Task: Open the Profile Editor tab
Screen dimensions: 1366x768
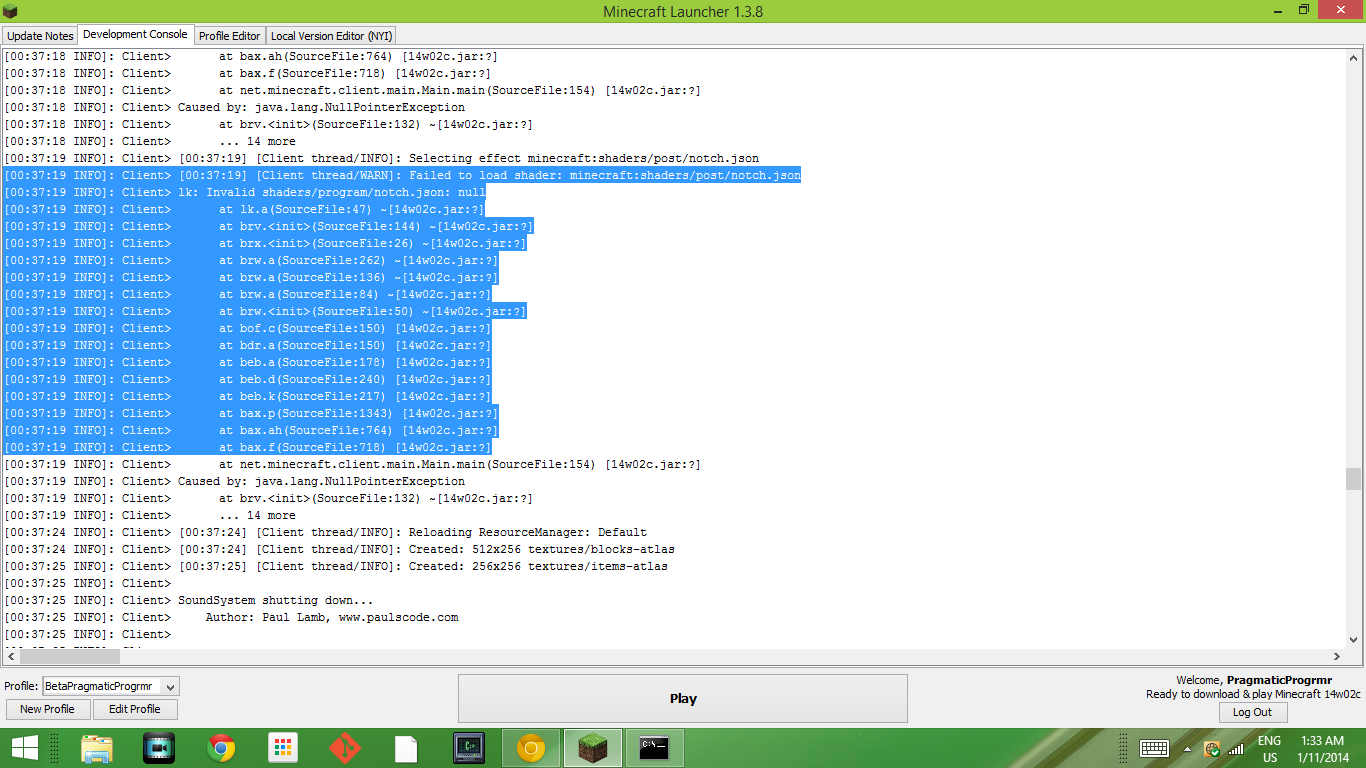Action: coord(229,36)
